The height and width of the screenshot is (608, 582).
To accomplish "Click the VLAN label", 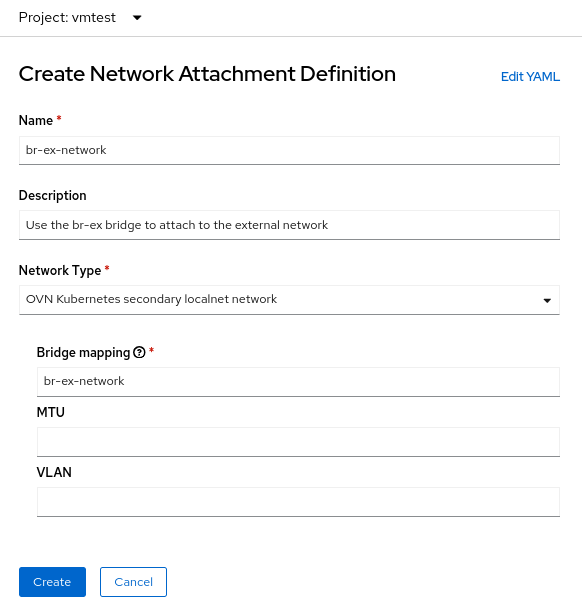I will 54,472.
